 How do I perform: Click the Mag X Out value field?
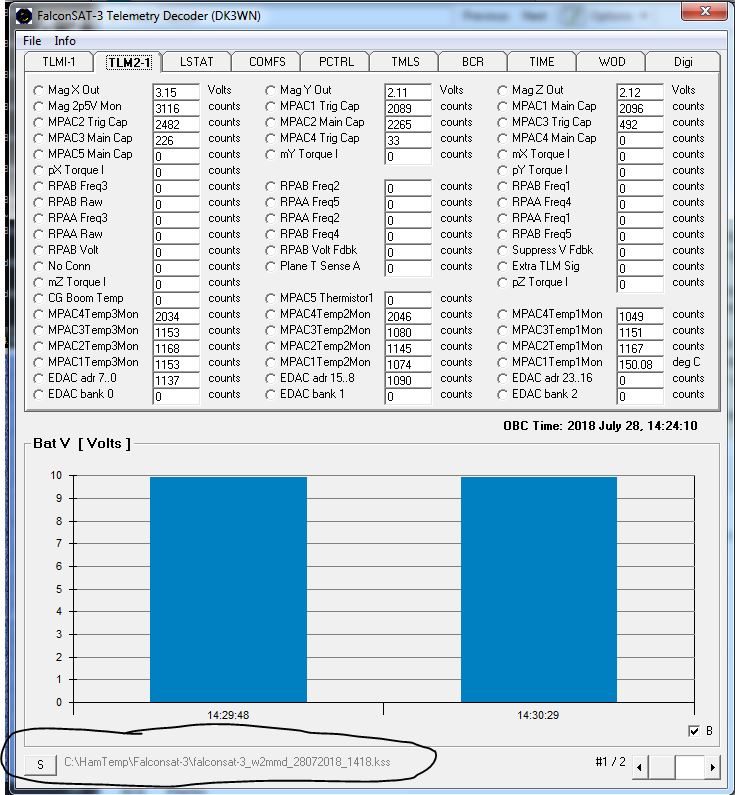point(176,92)
